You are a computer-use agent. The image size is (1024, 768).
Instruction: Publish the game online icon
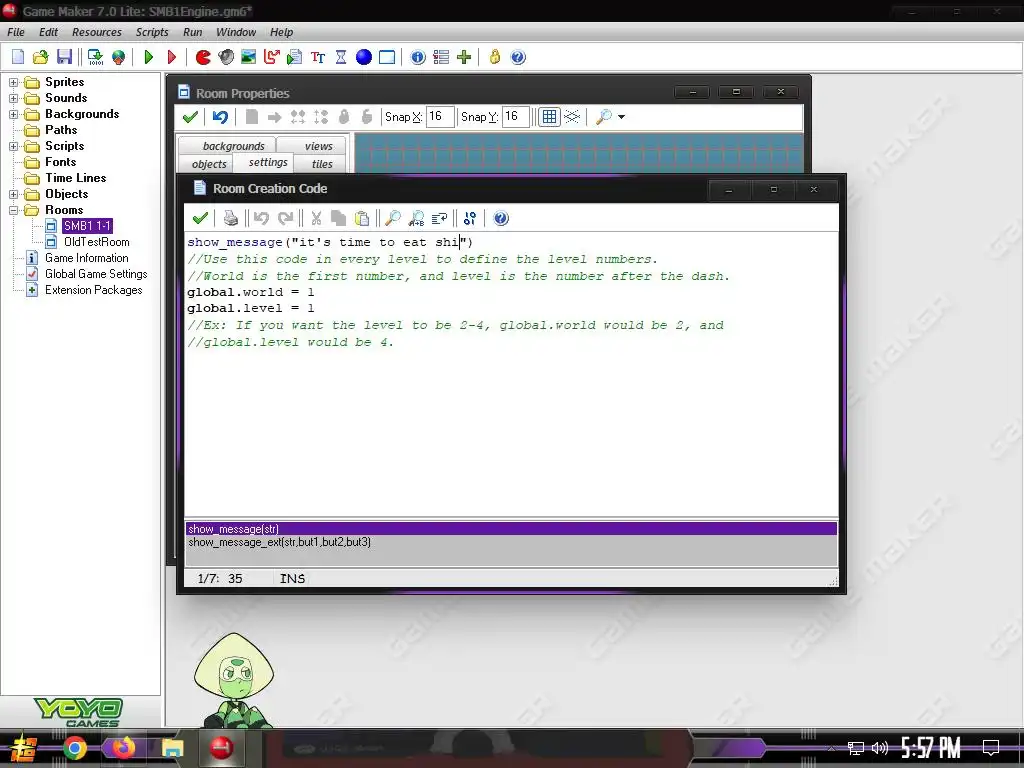pyautogui.click(x=118, y=57)
